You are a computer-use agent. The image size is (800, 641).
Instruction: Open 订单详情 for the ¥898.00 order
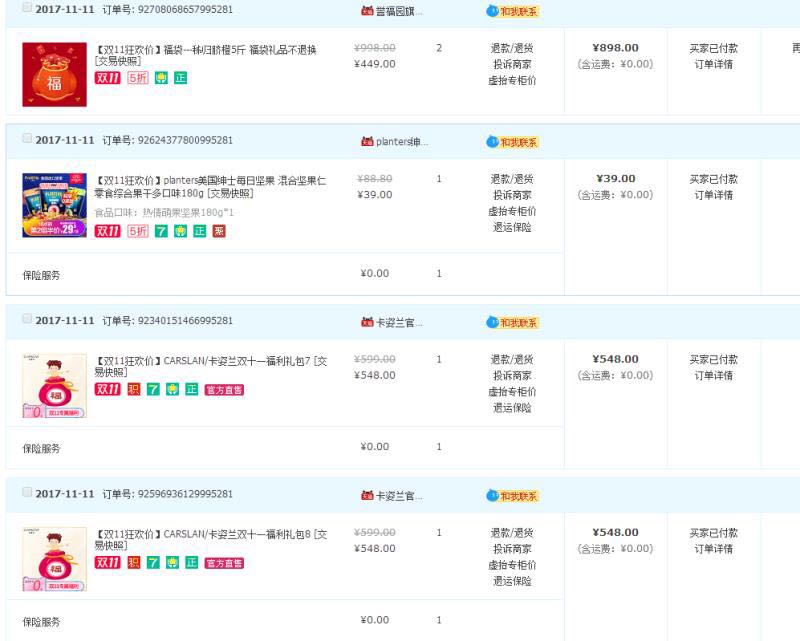tap(713, 64)
